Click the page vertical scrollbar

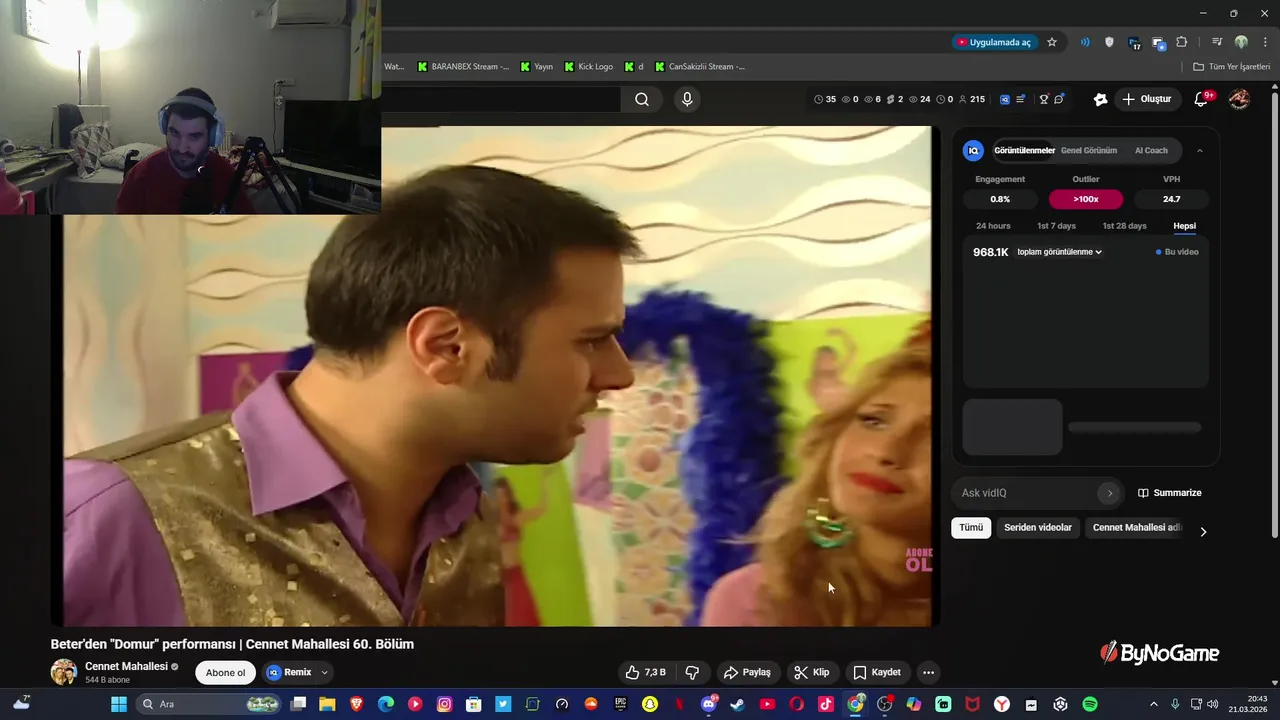(1274, 313)
